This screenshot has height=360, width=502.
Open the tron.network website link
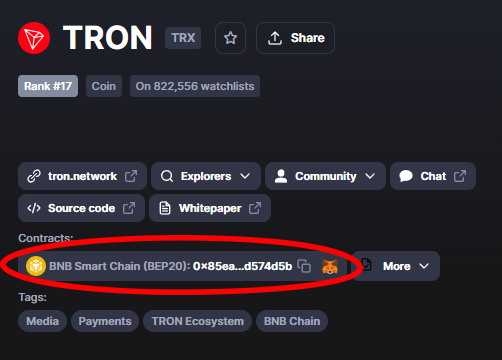coord(82,176)
